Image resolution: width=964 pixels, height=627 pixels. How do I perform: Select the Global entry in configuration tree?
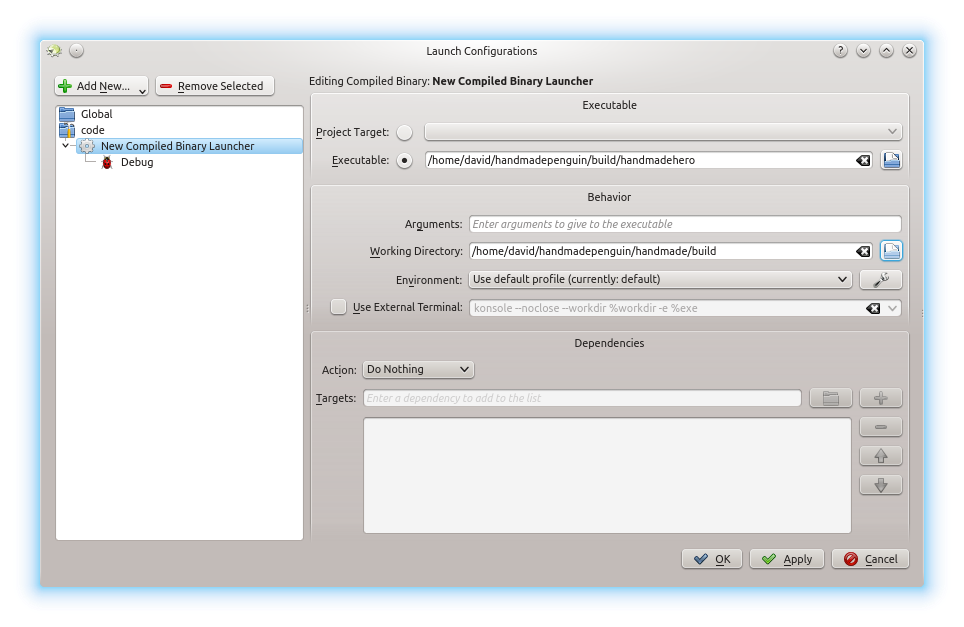[x=96, y=114]
